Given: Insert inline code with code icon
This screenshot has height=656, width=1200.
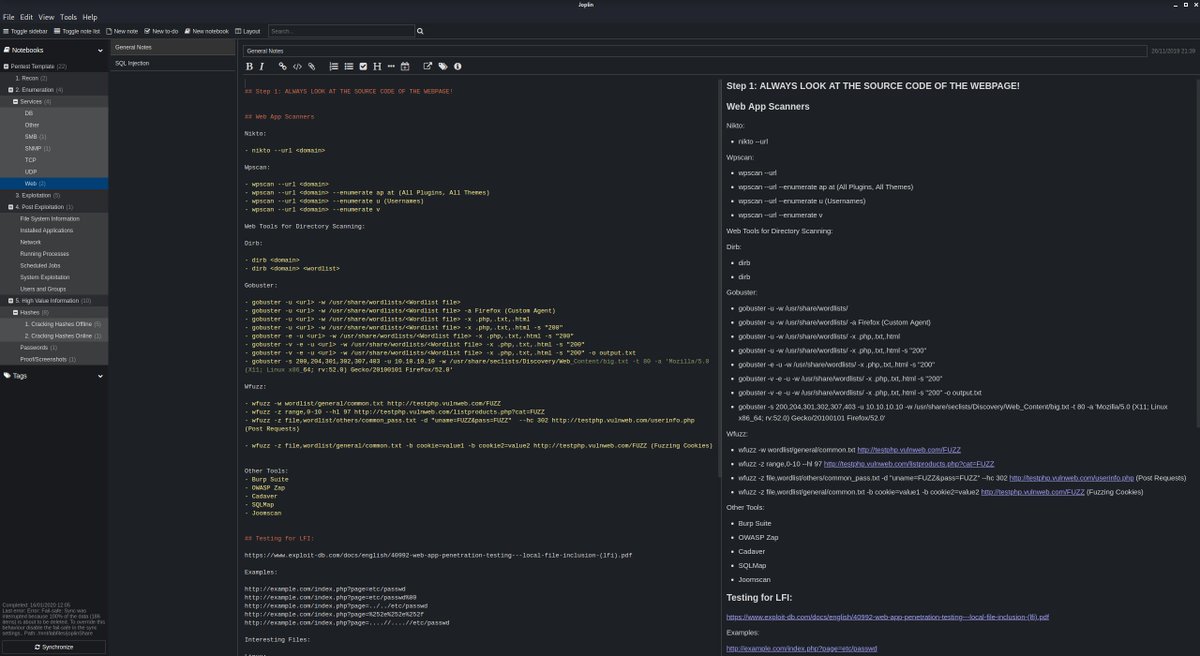Looking at the screenshot, I should [297, 66].
